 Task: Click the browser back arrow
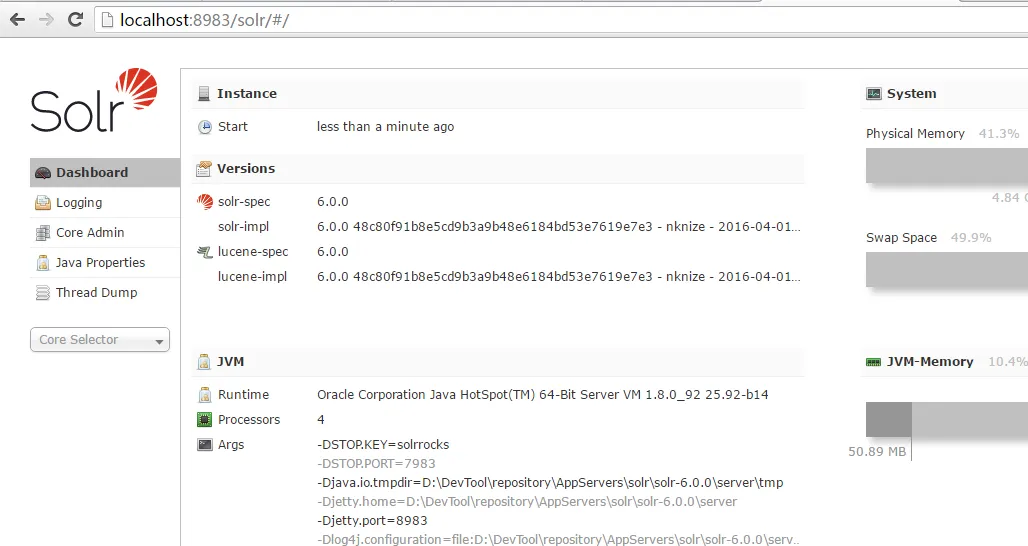coord(18,20)
